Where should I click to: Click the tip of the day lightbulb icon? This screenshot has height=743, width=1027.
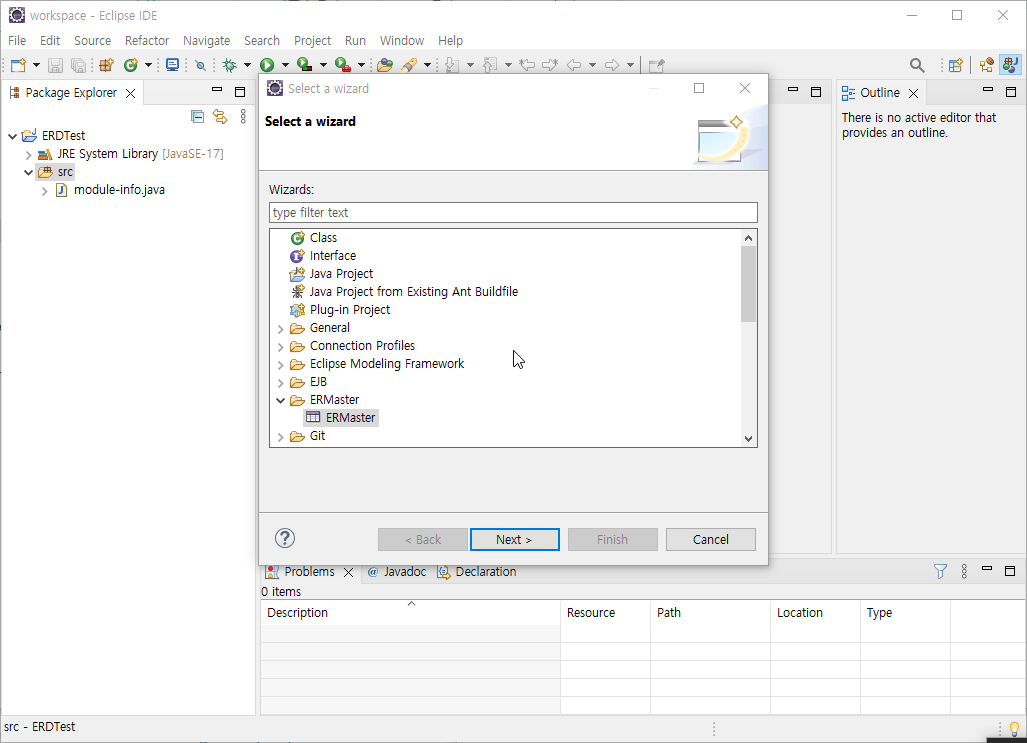point(1014,729)
